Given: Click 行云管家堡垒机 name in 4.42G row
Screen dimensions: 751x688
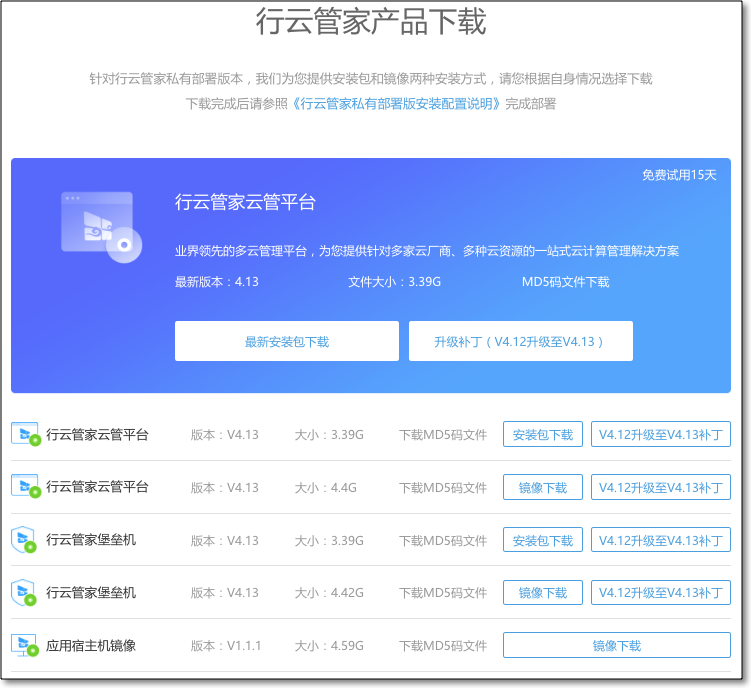Looking at the screenshot, I should (x=91, y=593).
